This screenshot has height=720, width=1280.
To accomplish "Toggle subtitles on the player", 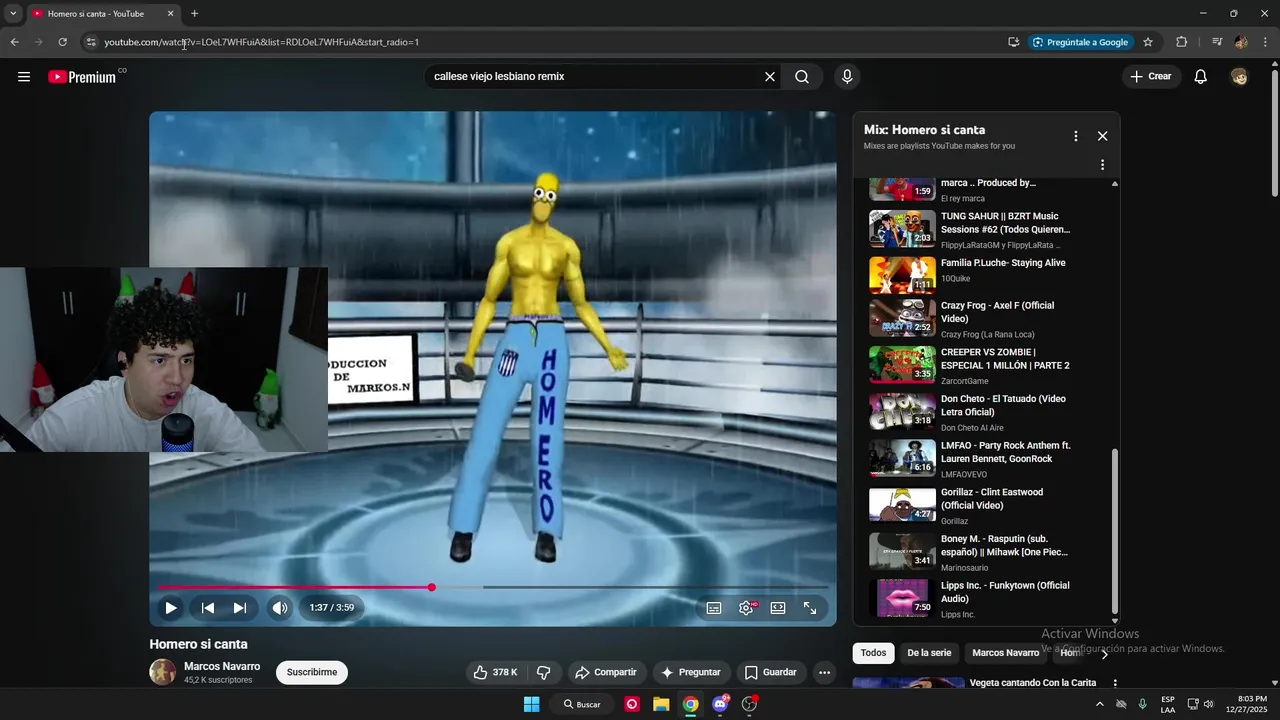I will coord(714,608).
